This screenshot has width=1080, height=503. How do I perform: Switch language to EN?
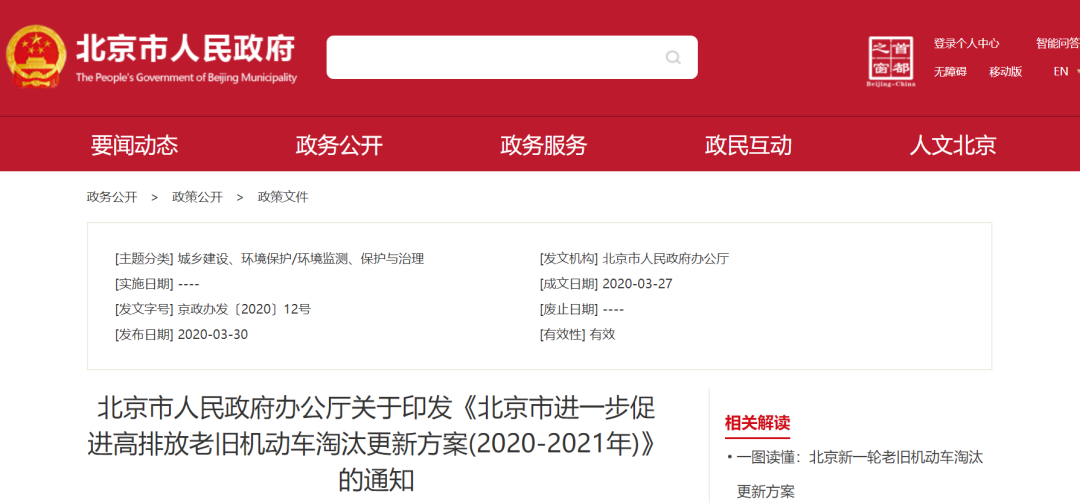click(1061, 71)
